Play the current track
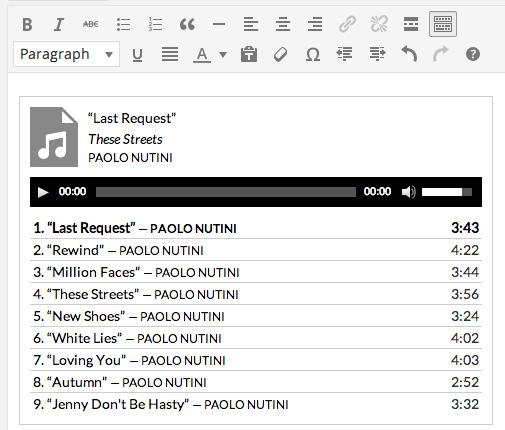The image size is (505, 430). pyautogui.click(x=43, y=192)
